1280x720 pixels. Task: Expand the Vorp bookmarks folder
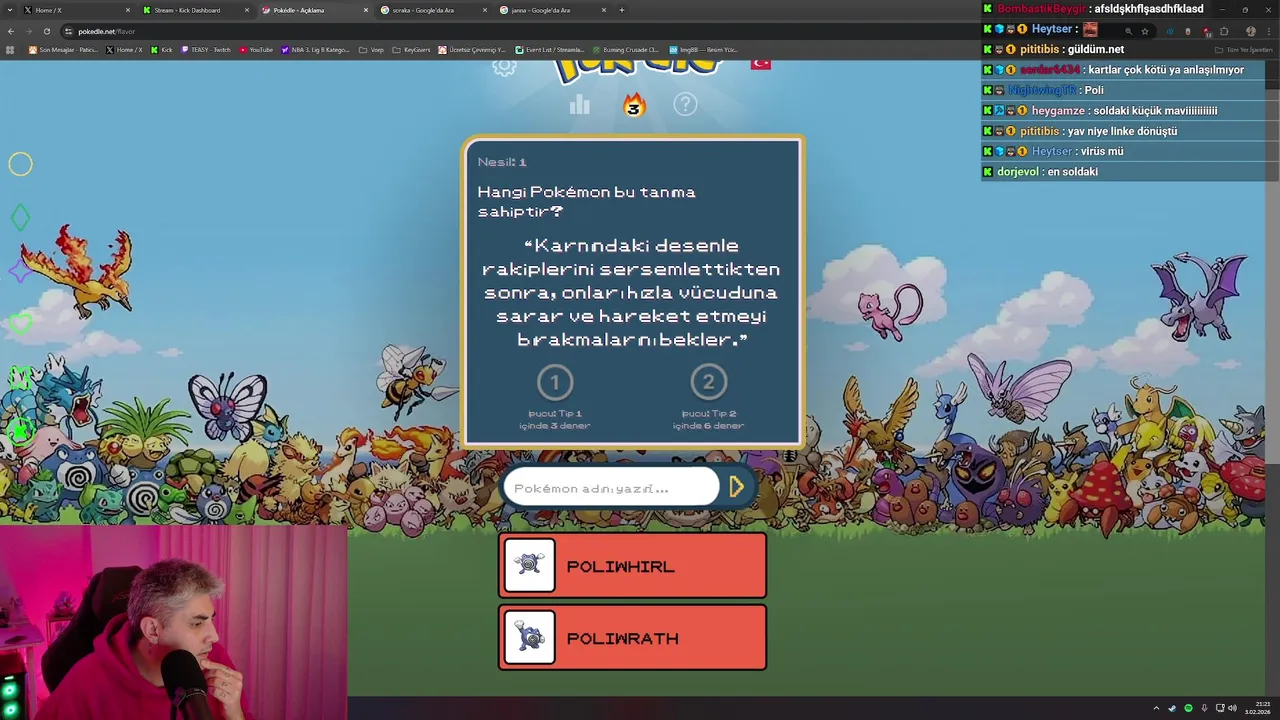[x=371, y=49]
